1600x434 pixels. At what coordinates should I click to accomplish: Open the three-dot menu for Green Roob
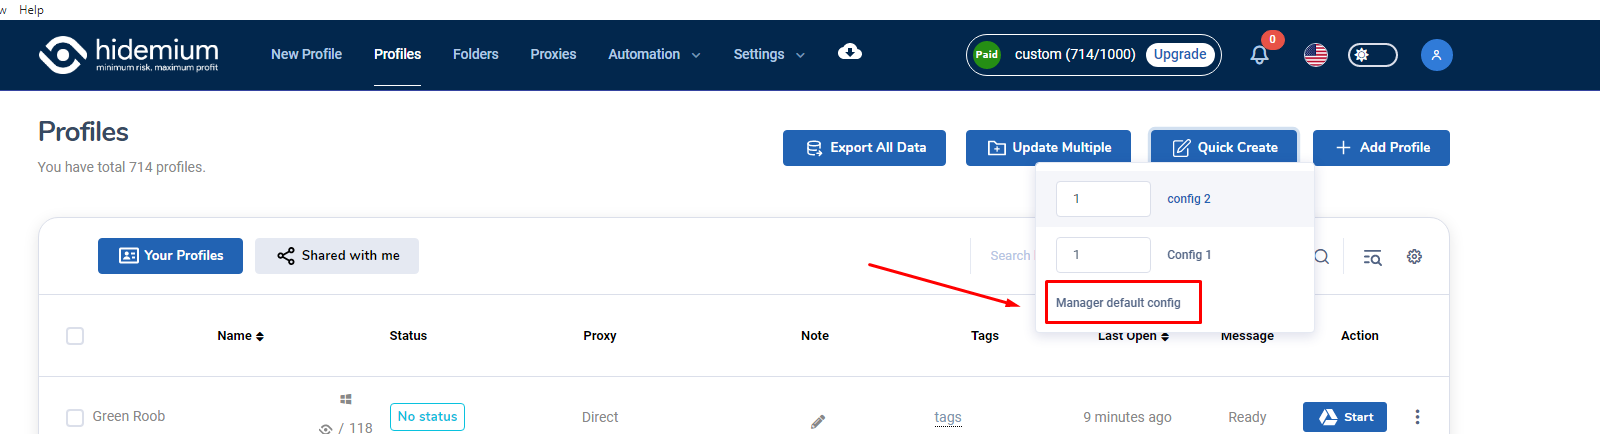[x=1417, y=417]
